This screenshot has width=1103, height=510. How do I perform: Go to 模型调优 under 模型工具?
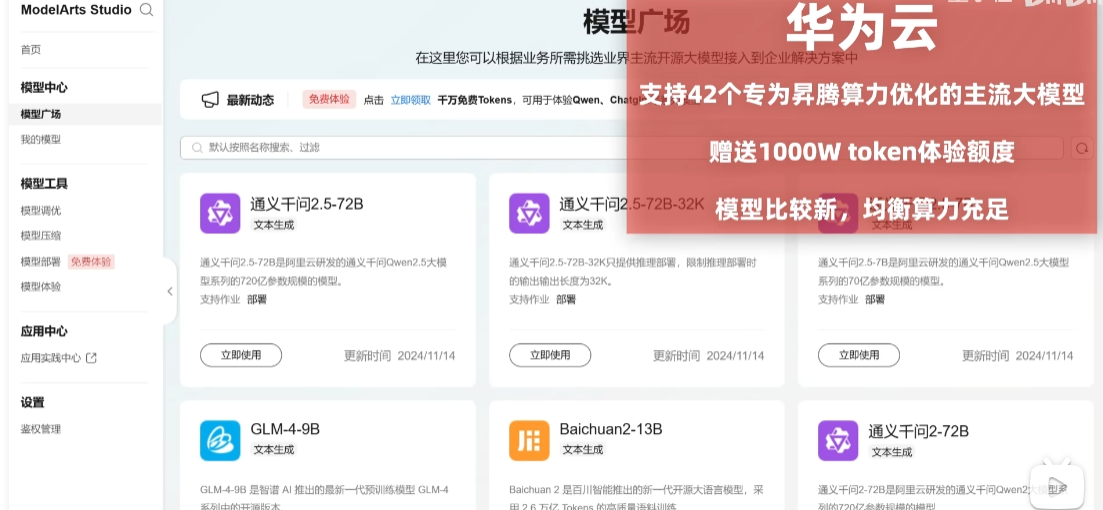click(41, 210)
